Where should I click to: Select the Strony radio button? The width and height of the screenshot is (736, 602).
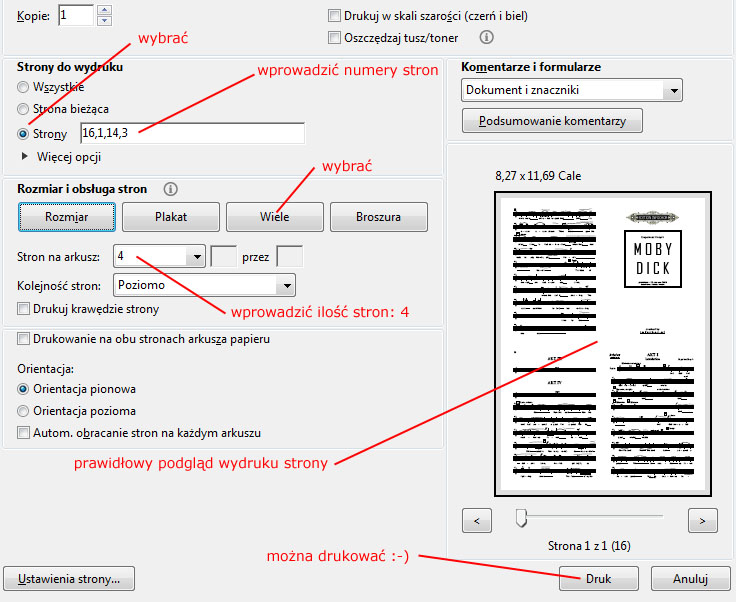[x=23, y=134]
